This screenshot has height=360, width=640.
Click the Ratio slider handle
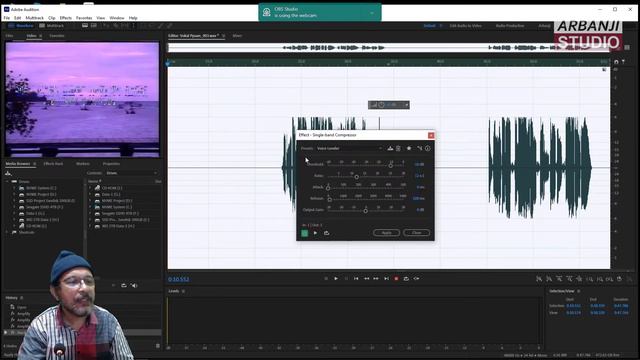pyautogui.click(x=356, y=177)
